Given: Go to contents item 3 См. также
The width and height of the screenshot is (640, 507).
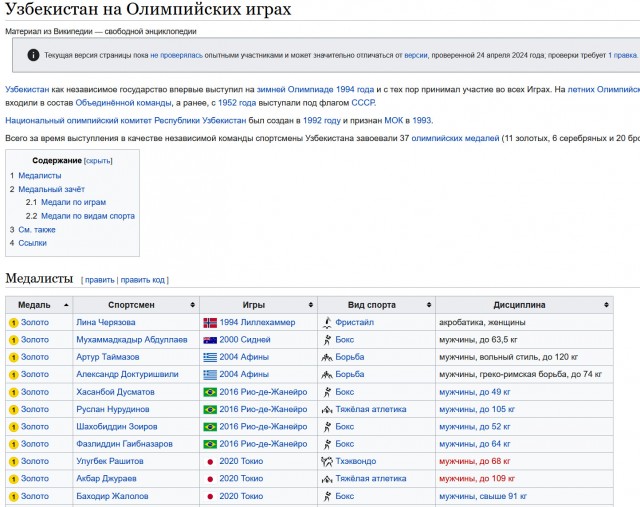Looking at the screenshot, I should pos(37,230).
